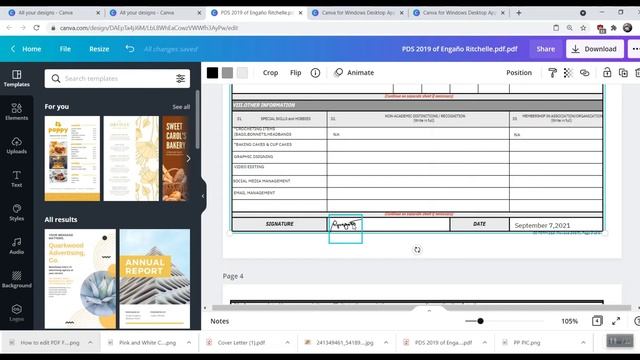
Task: Click the browser address bar URL
Action: [149, 28]
